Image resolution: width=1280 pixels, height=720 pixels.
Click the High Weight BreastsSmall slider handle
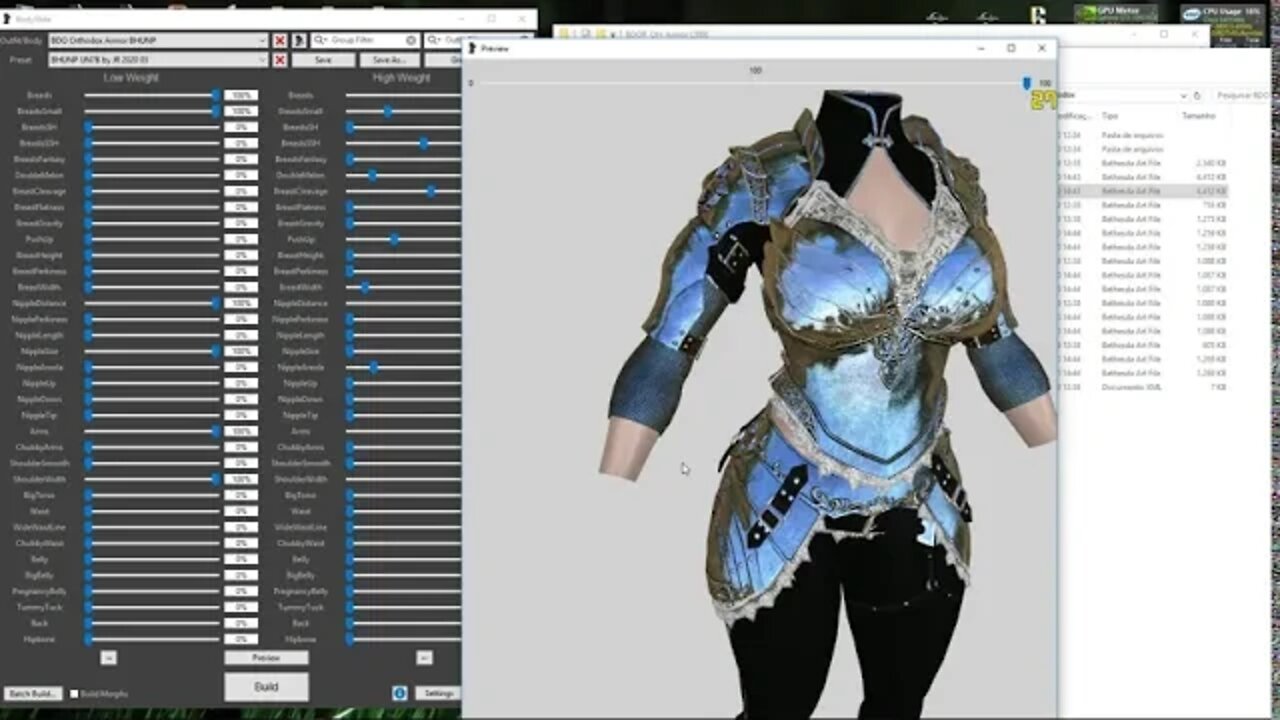pyautogui.click(x=388, y=111)
